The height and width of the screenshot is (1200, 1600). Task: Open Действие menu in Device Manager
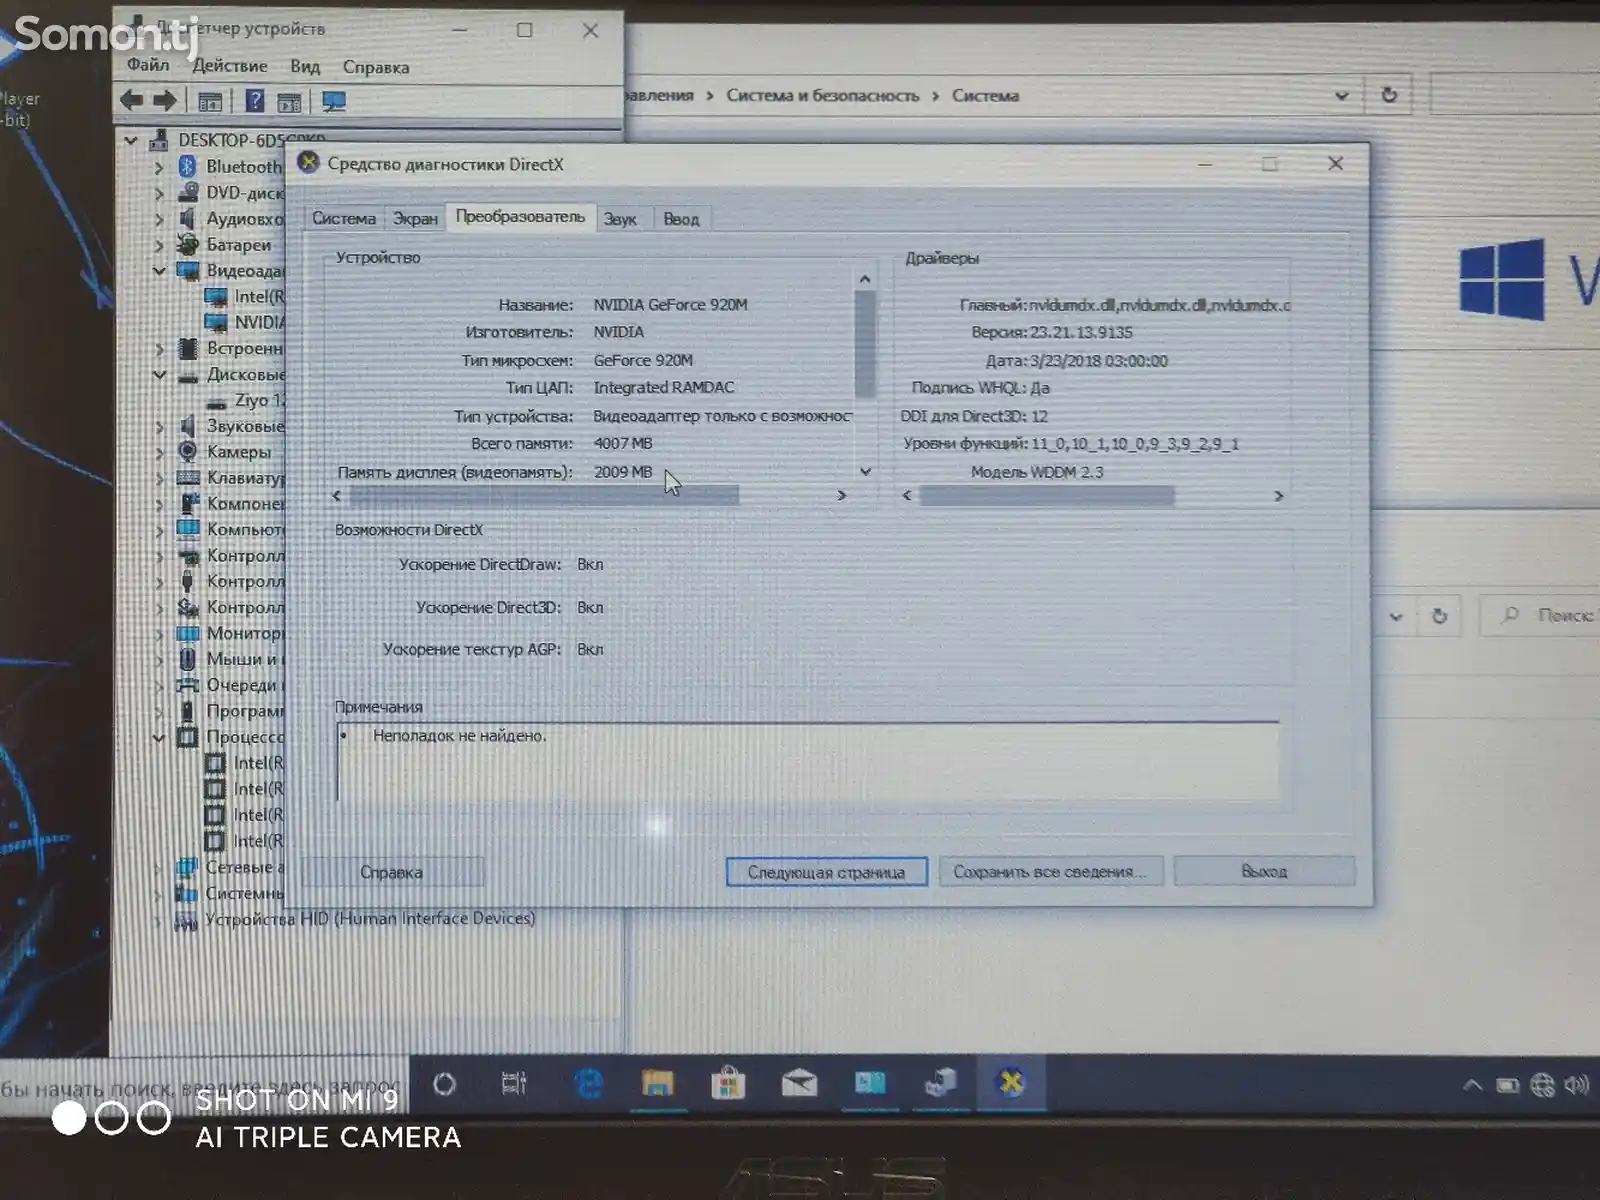pos(229,66)
